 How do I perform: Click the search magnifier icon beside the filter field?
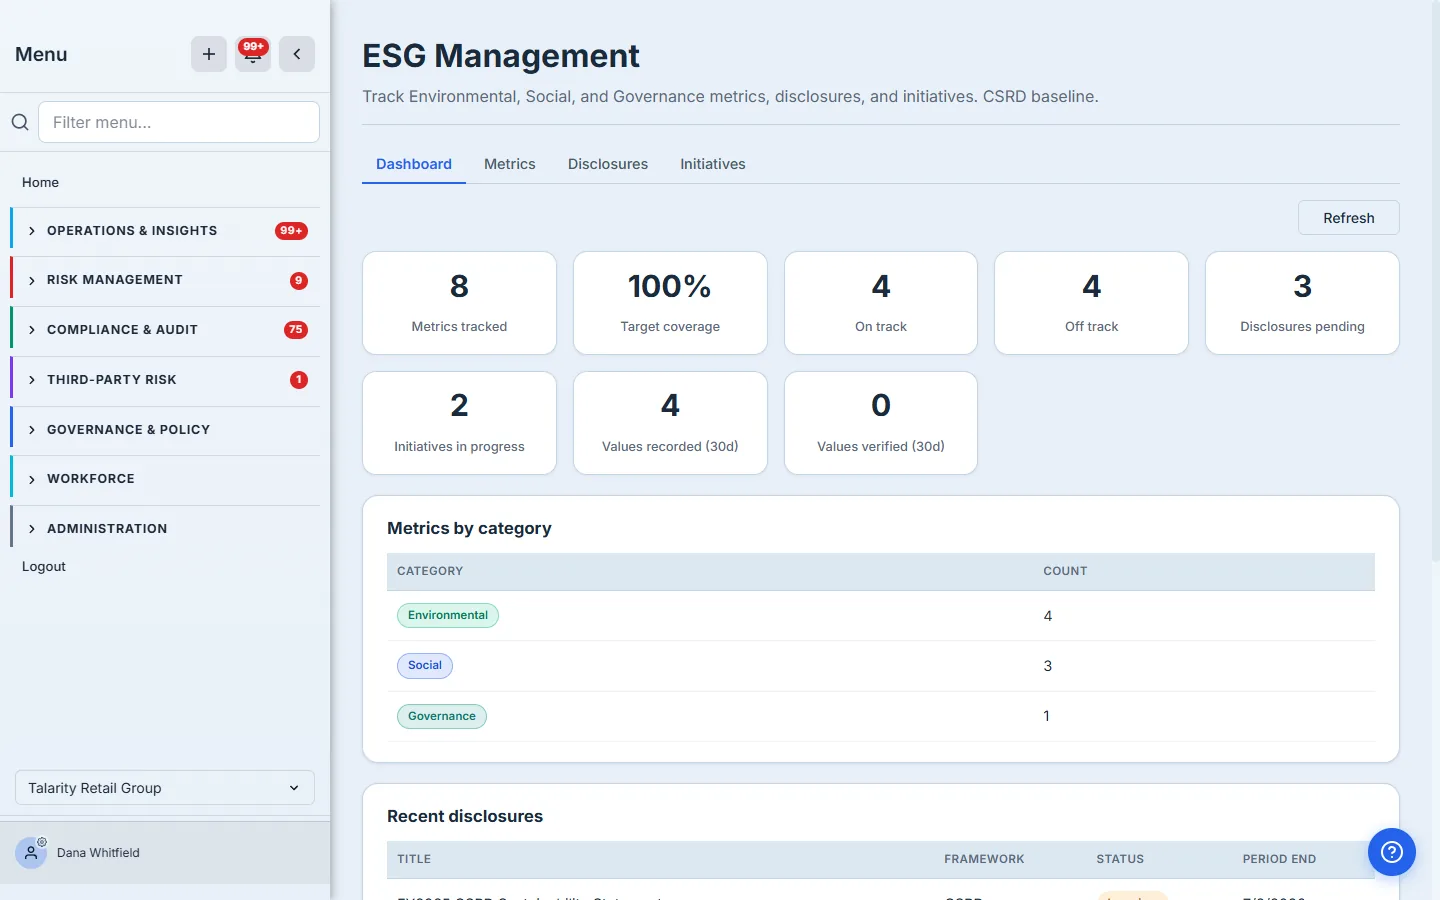(x=20, y=122)
